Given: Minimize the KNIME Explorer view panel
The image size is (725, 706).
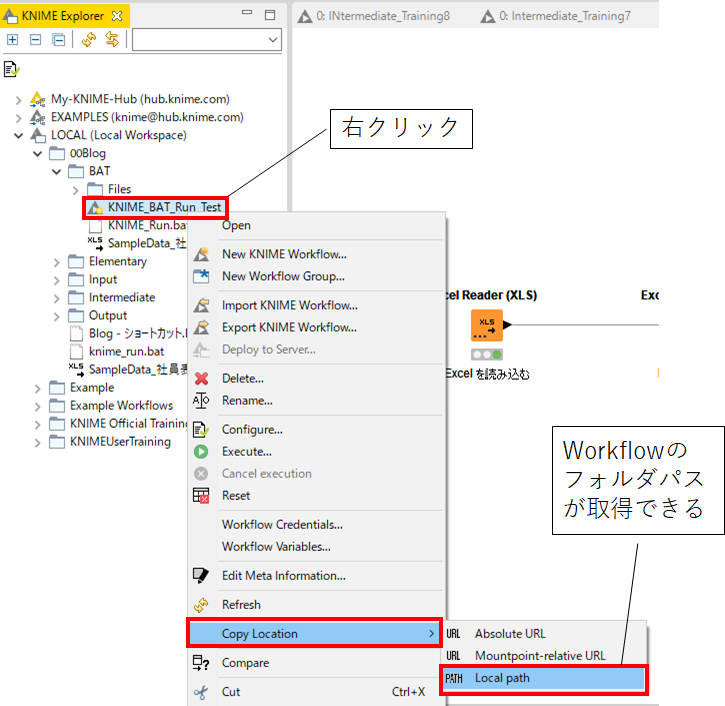Looking at the screenshot, I should coord(247,12).
